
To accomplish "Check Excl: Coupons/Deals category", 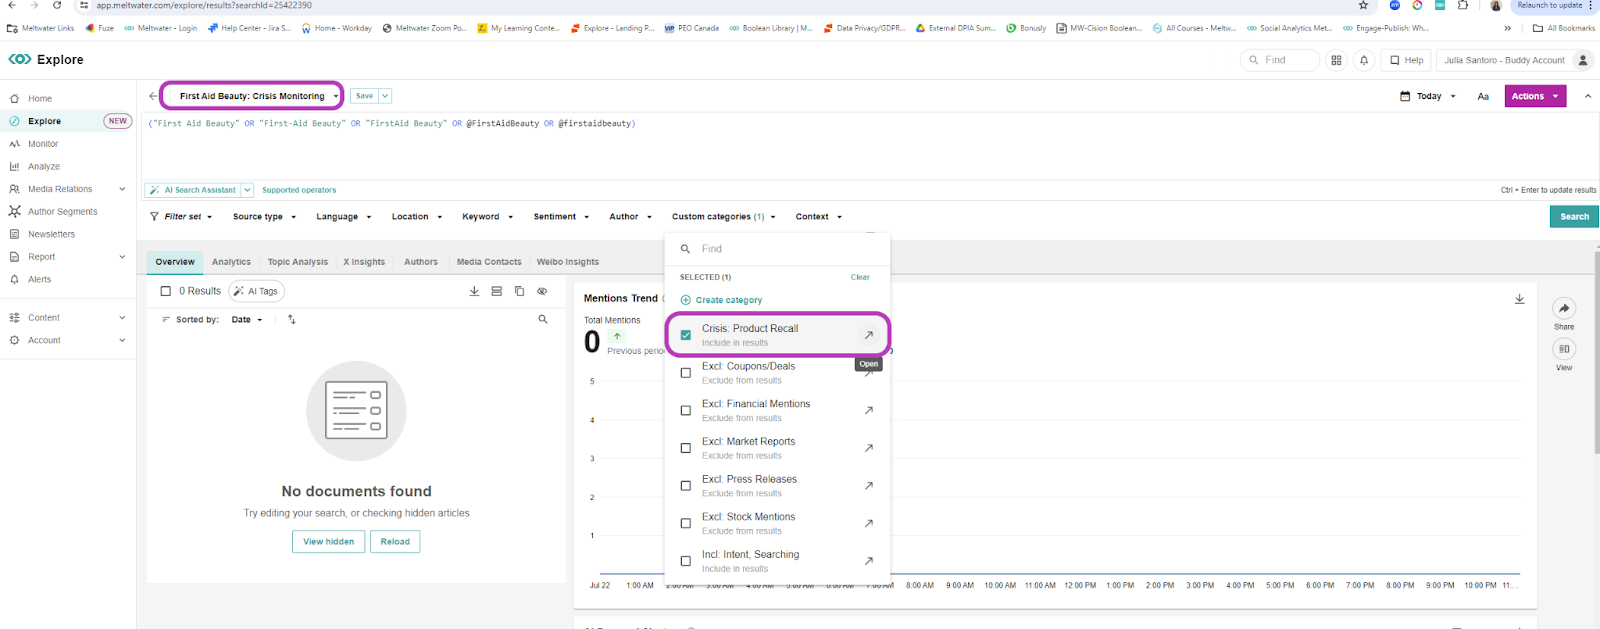I will point(685,373).
